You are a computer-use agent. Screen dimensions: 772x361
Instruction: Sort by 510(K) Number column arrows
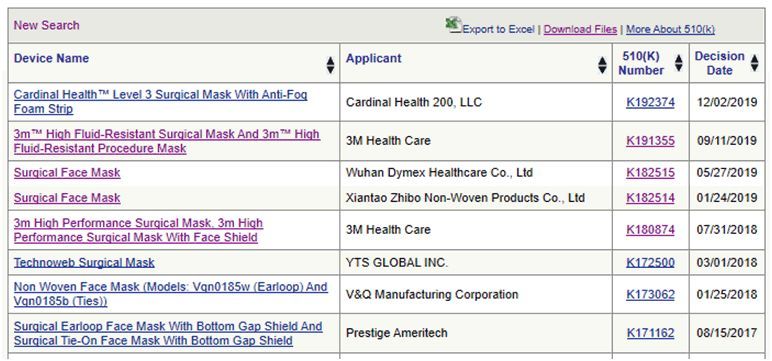click(x=679, y=63)
